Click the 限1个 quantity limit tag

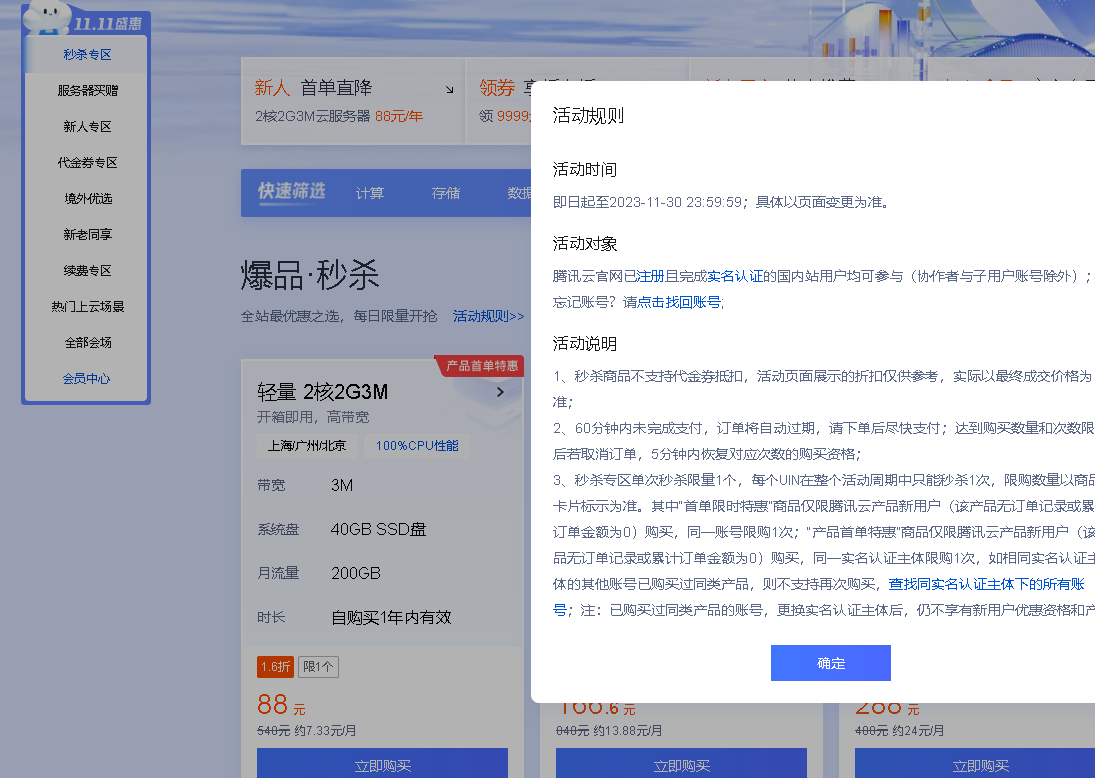coord(318,666)
